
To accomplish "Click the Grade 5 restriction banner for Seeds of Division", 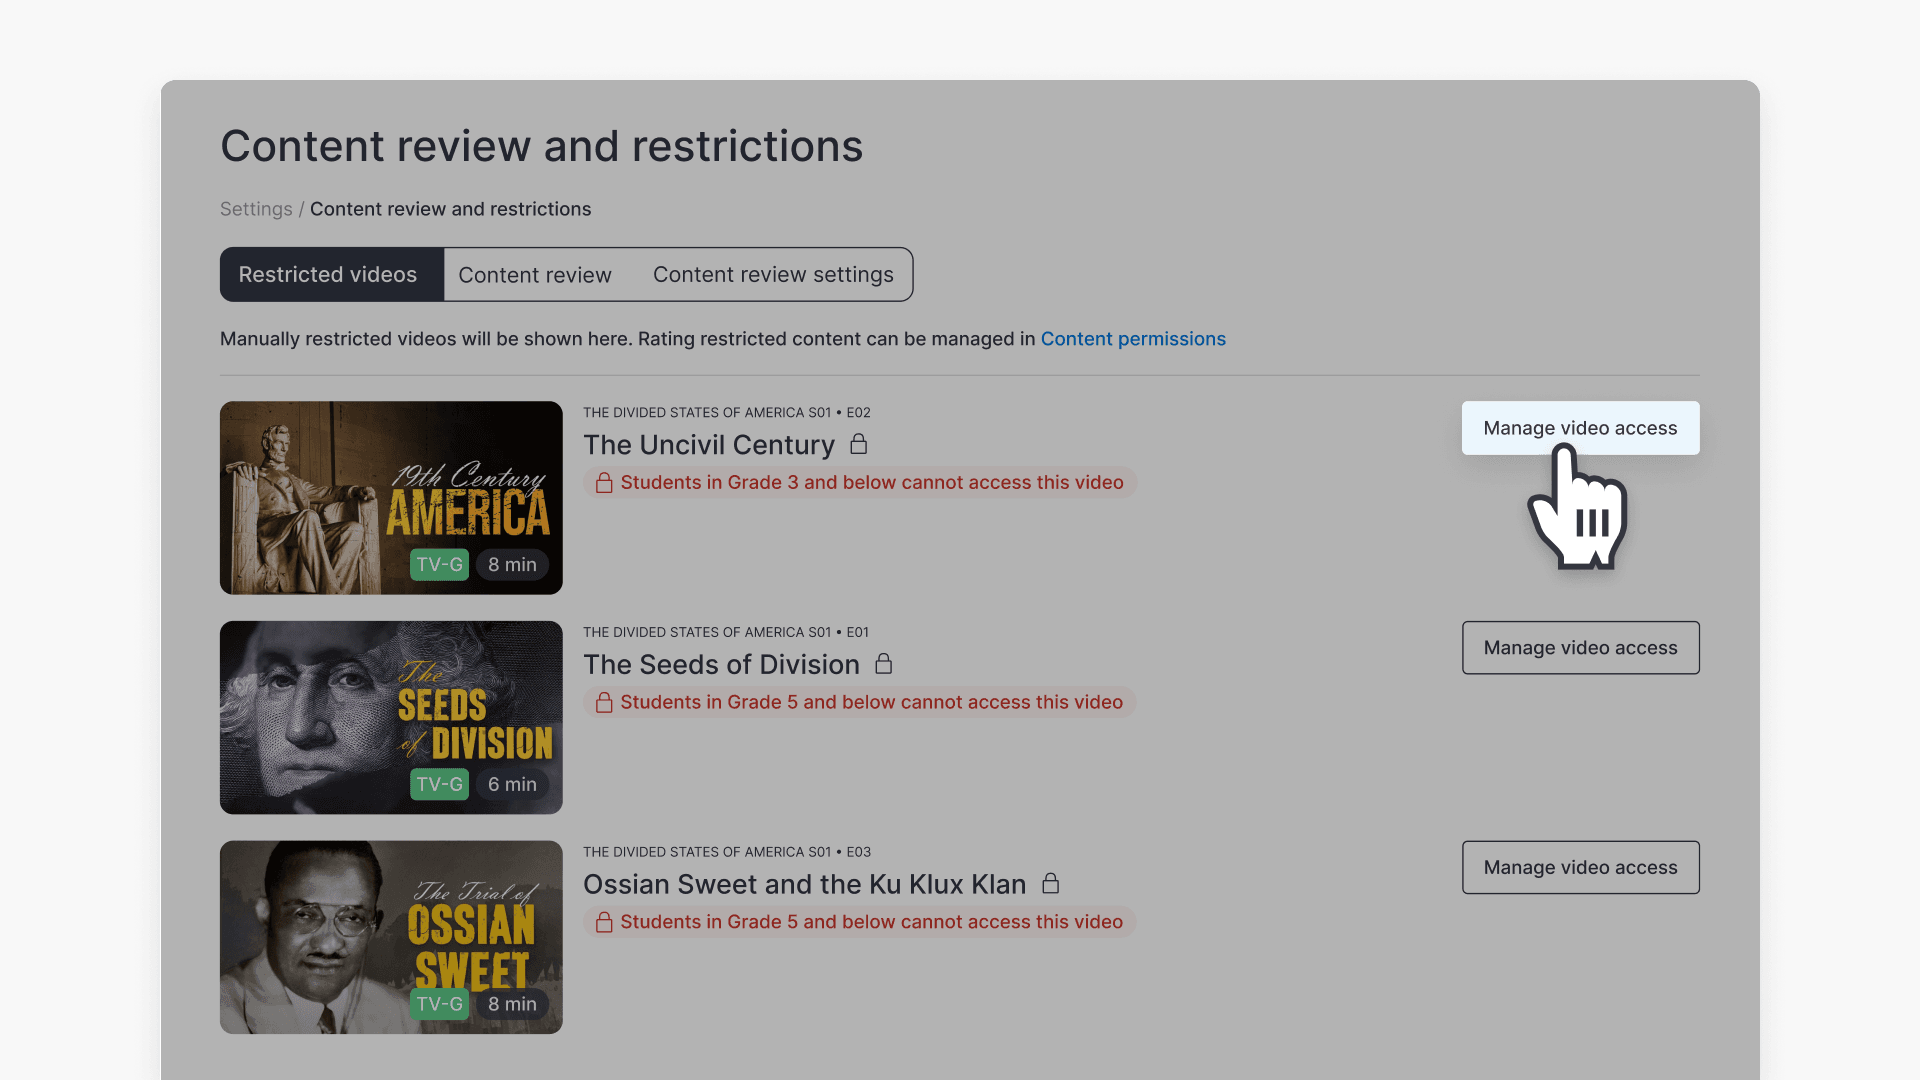I will click(x=860, y=702).
